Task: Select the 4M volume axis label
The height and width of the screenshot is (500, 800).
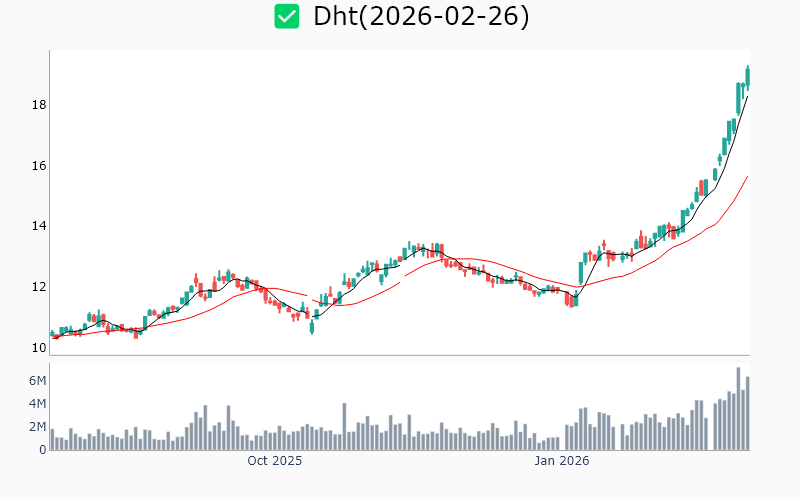Action: (37, 404)
